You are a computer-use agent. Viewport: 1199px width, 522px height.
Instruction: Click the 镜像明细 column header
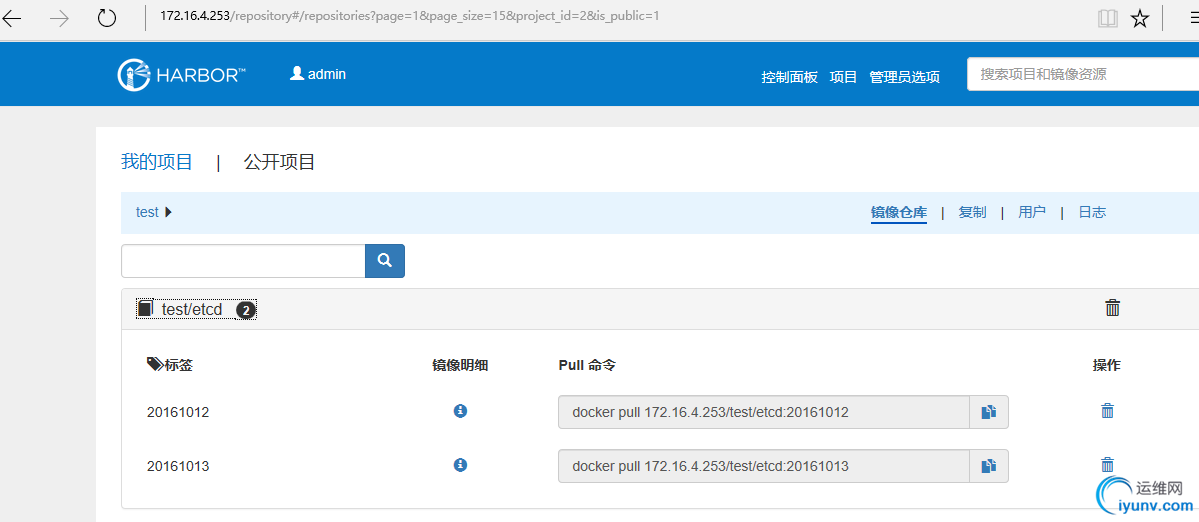460,365
